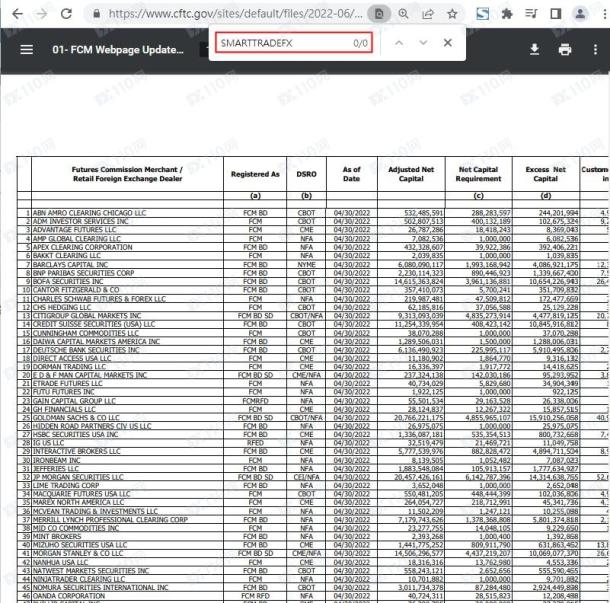Click the URL address bar

235,14
